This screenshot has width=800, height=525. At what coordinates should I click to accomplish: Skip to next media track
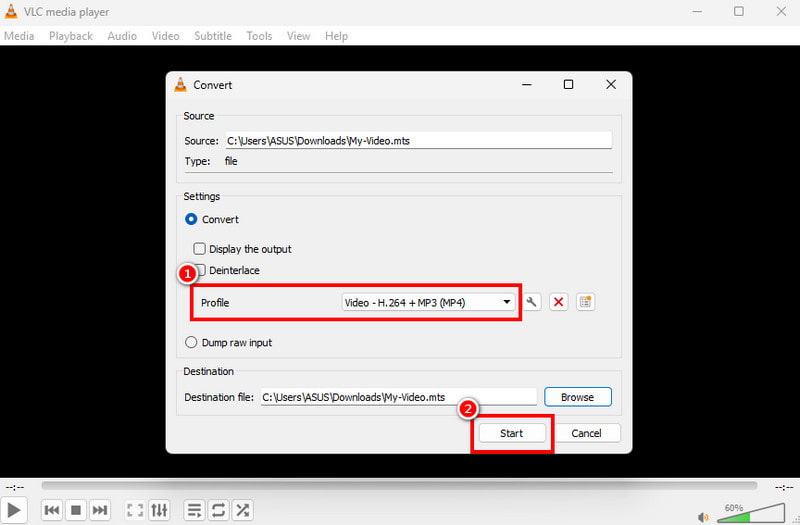[x=99, y=510]
